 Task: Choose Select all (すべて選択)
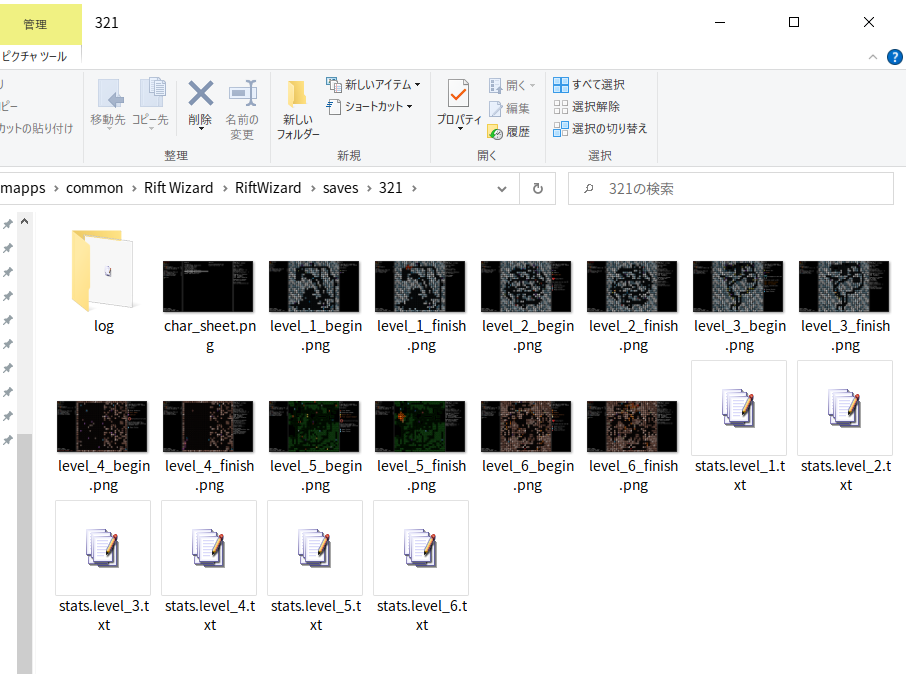tap(588, 85)
